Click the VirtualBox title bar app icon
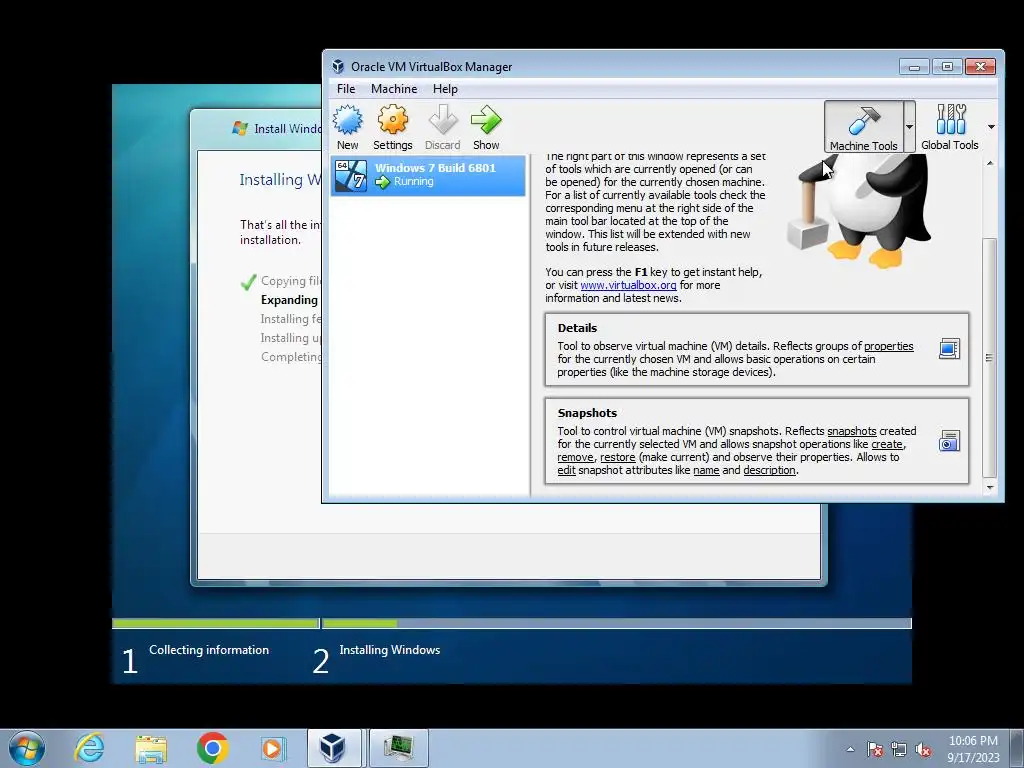1024x768 pixels. coord(338,67)
